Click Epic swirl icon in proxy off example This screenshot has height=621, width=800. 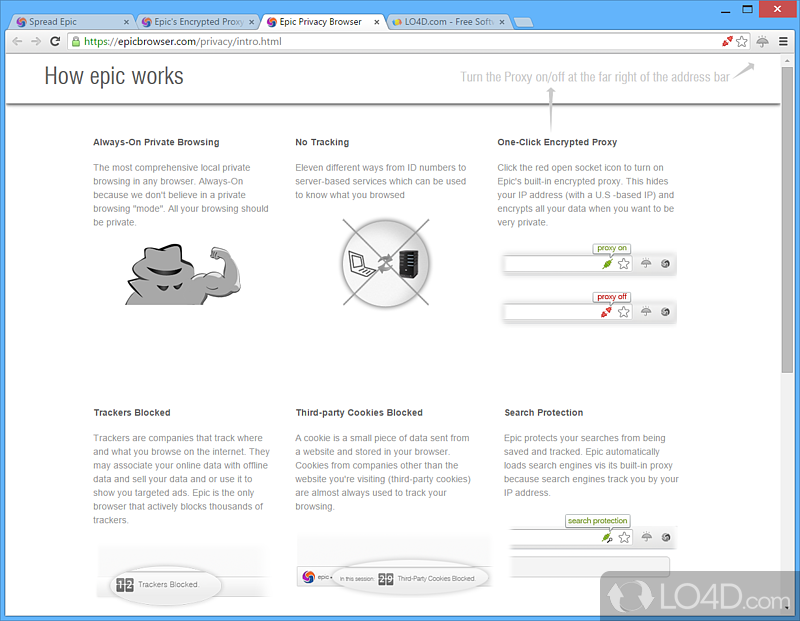[665, 312]
